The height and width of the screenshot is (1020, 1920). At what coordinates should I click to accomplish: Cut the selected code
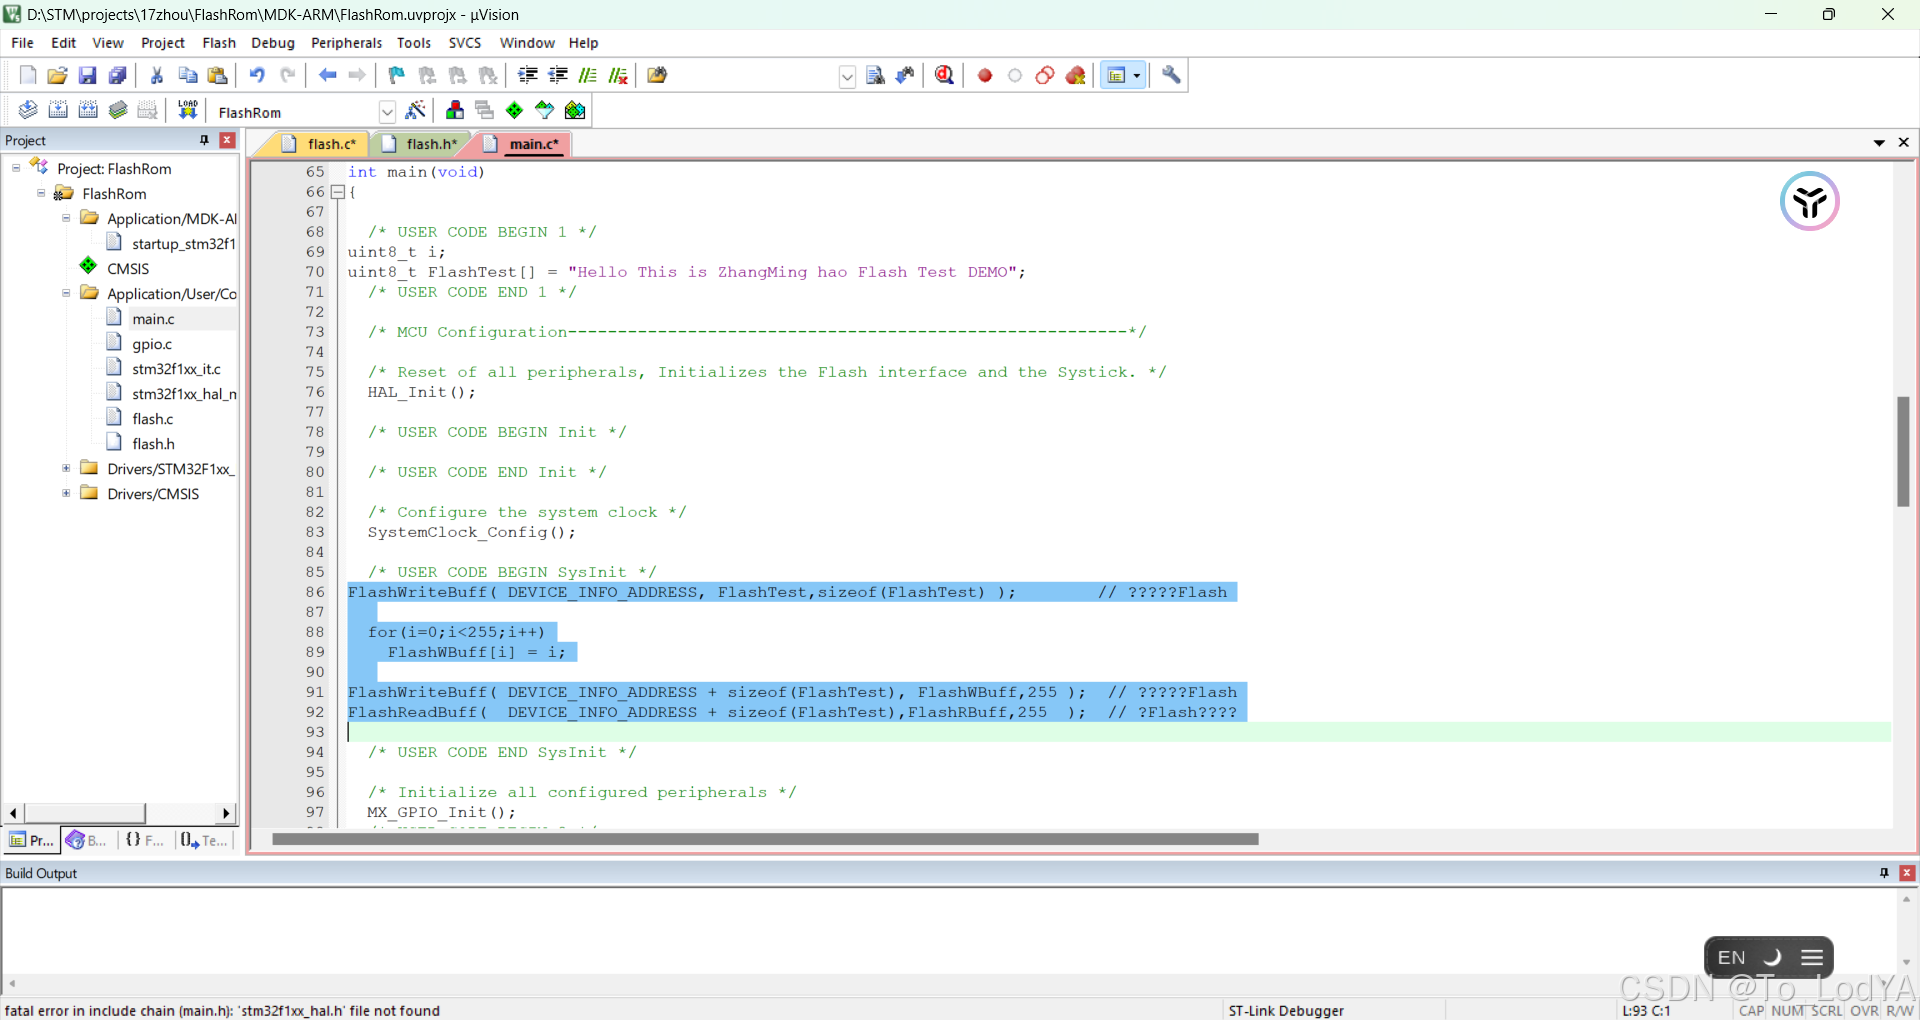(157, 75)
